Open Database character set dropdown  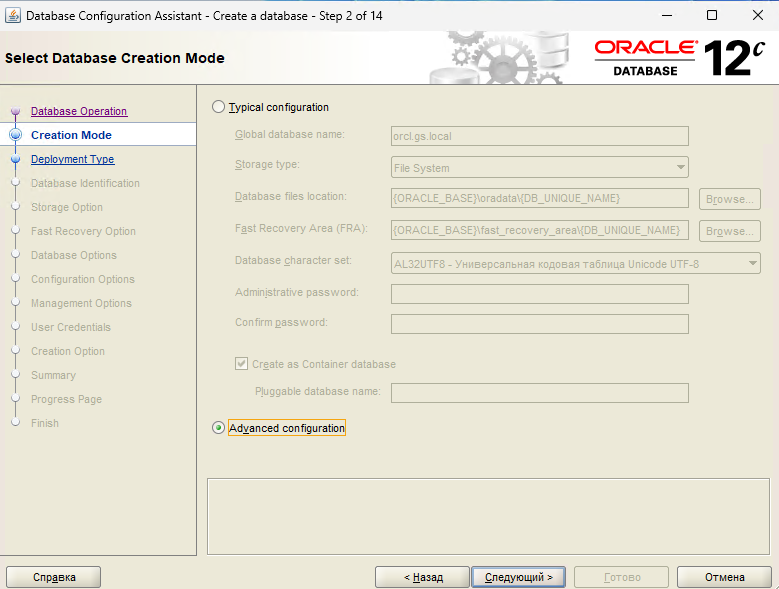click(575, 263)
